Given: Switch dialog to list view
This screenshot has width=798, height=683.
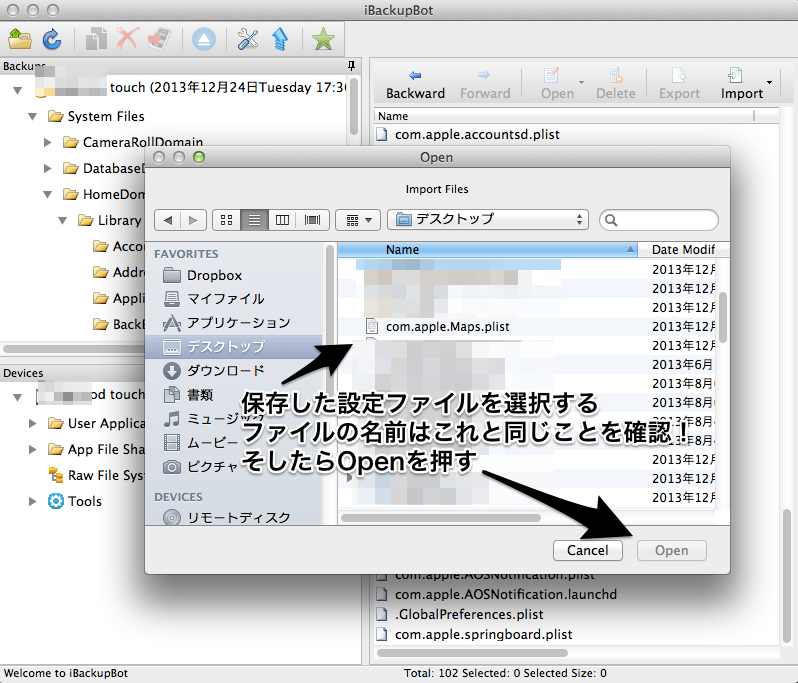Looking at the screenshot, I should pos(254,220).
